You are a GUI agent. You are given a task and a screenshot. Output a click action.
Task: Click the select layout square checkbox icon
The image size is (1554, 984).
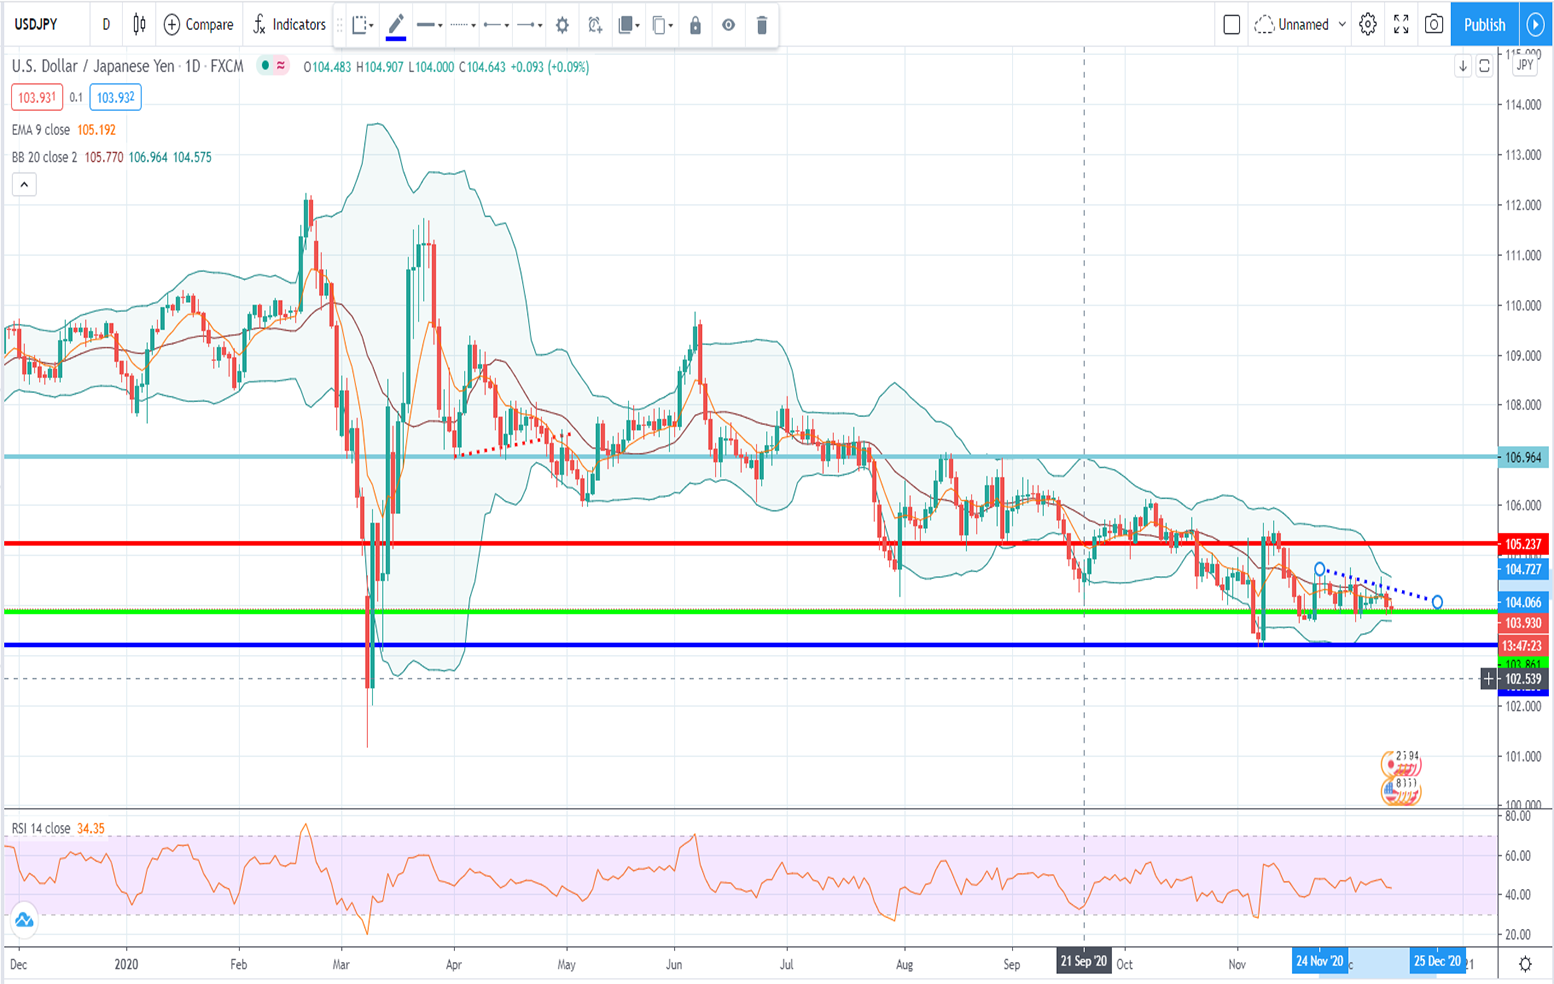click(x=1232, y=25)
